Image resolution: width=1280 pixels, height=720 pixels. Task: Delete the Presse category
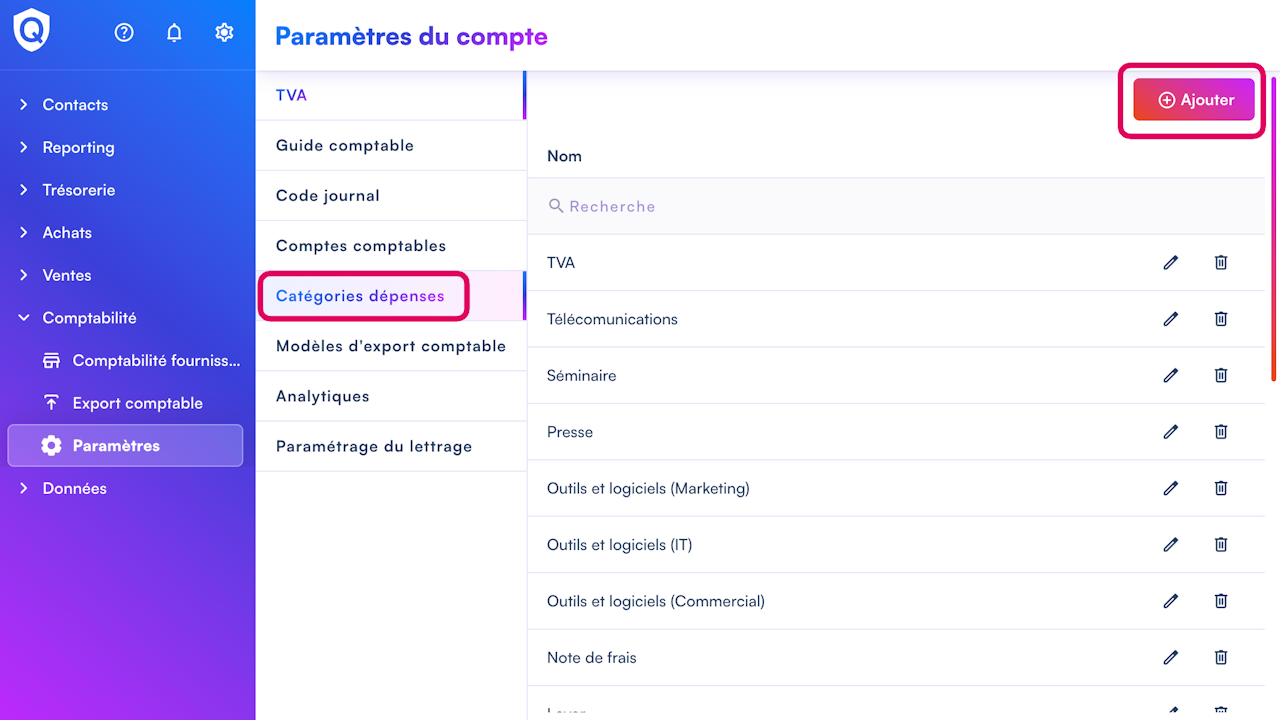point(1221,432)
